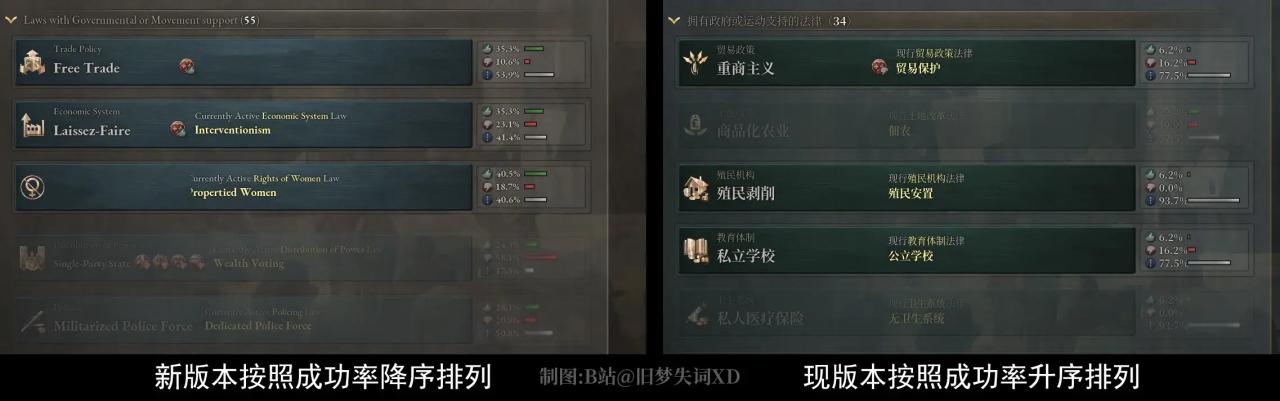This screenshot has width=1280, height=401.
Task: Click the dimmed 商品化农业 law row
Action: click(906, 124)
